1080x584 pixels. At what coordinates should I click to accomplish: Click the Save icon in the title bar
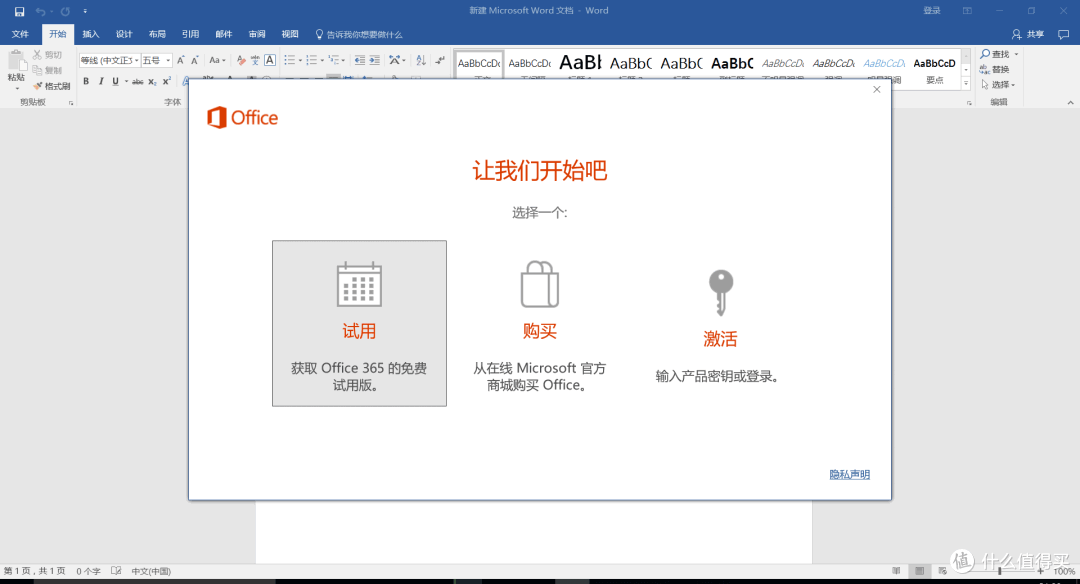[19, 11]
